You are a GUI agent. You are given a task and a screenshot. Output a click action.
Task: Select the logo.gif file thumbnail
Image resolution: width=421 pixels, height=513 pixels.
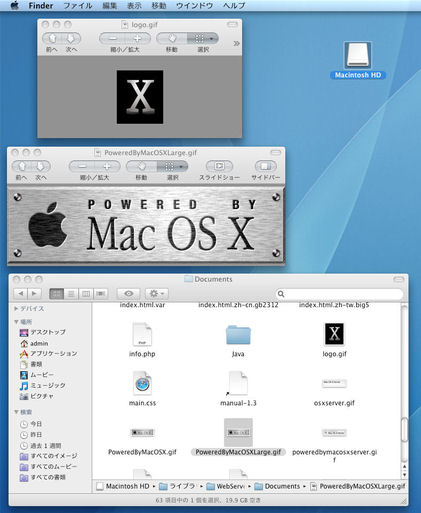pos(334,334)
